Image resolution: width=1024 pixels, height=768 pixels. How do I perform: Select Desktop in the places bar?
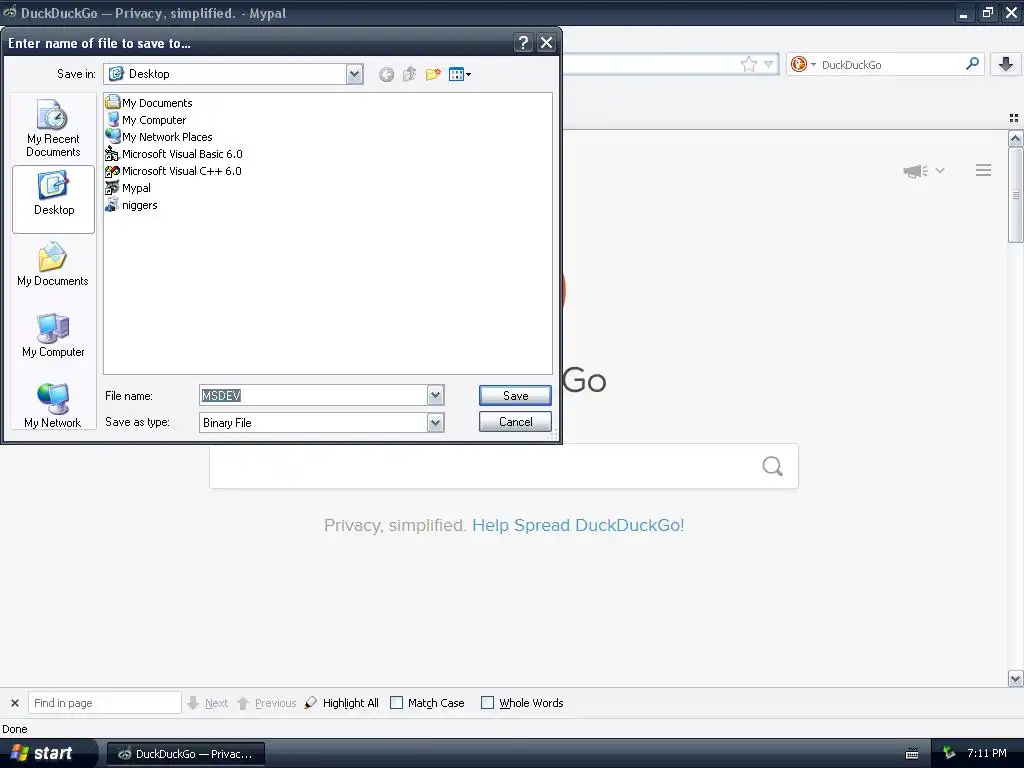click(54, 199)
